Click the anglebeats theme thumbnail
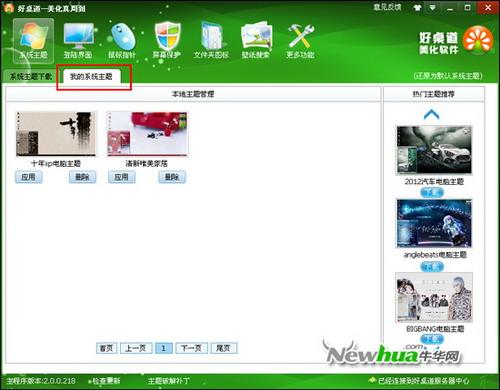The width and height of the screenshot is (500, 390). [x=434, y=223]
